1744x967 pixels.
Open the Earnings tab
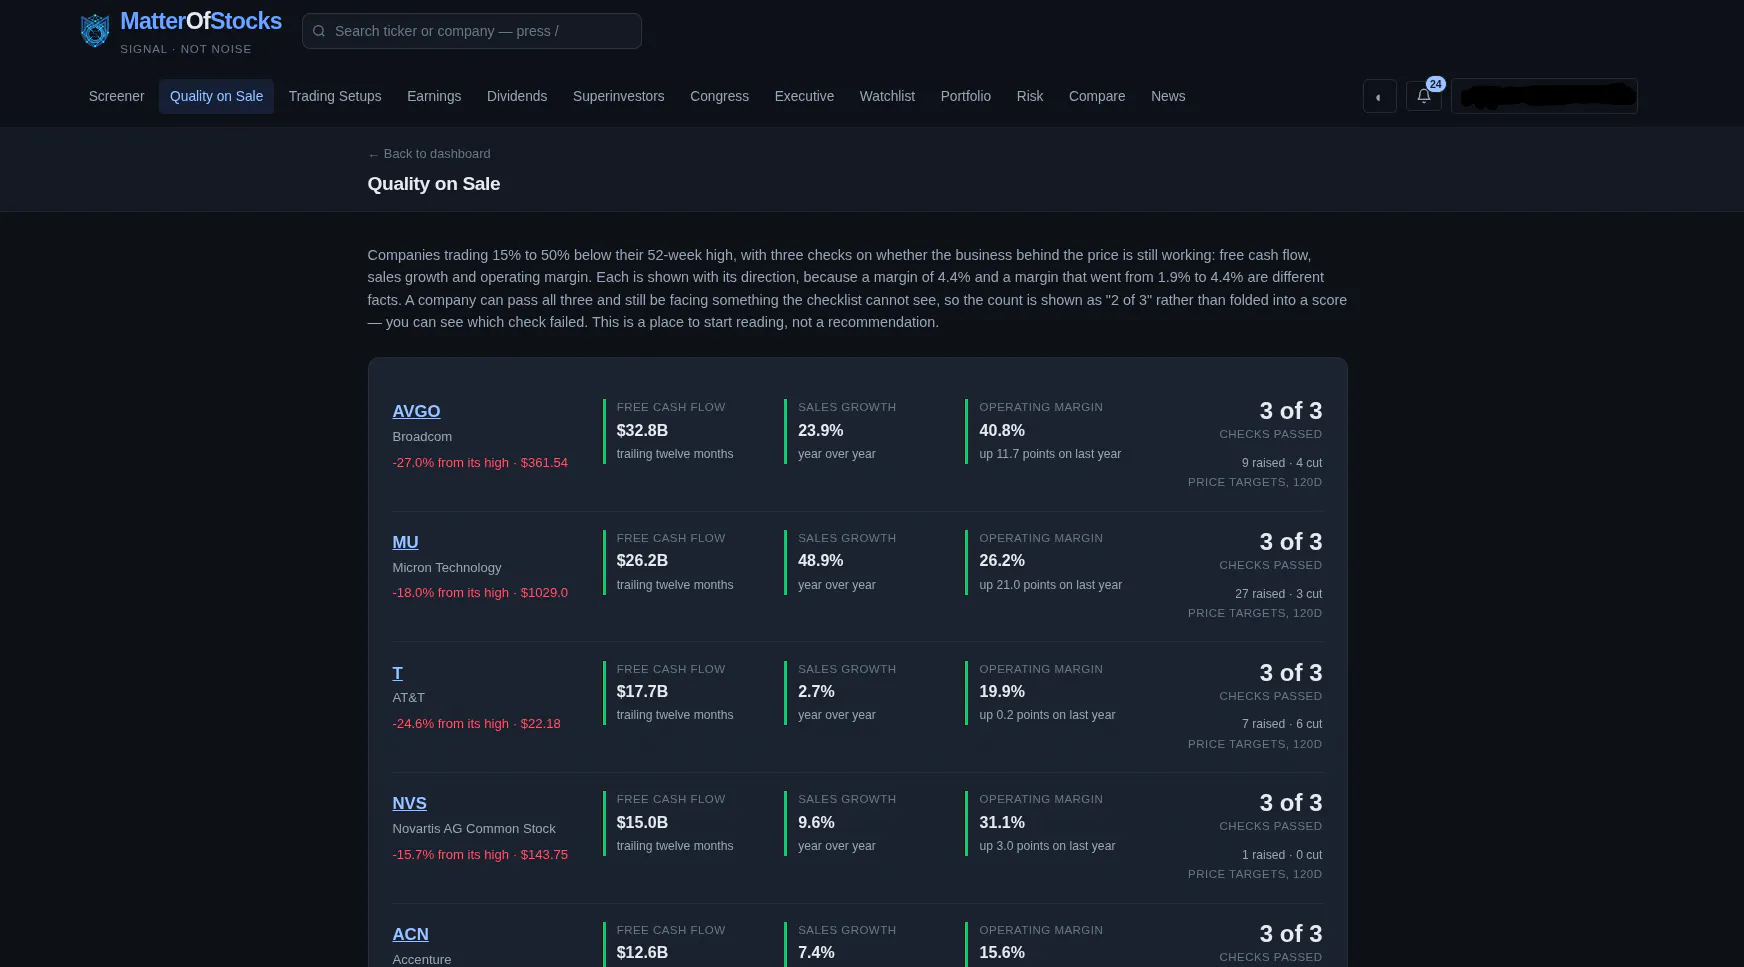point(434,96)
